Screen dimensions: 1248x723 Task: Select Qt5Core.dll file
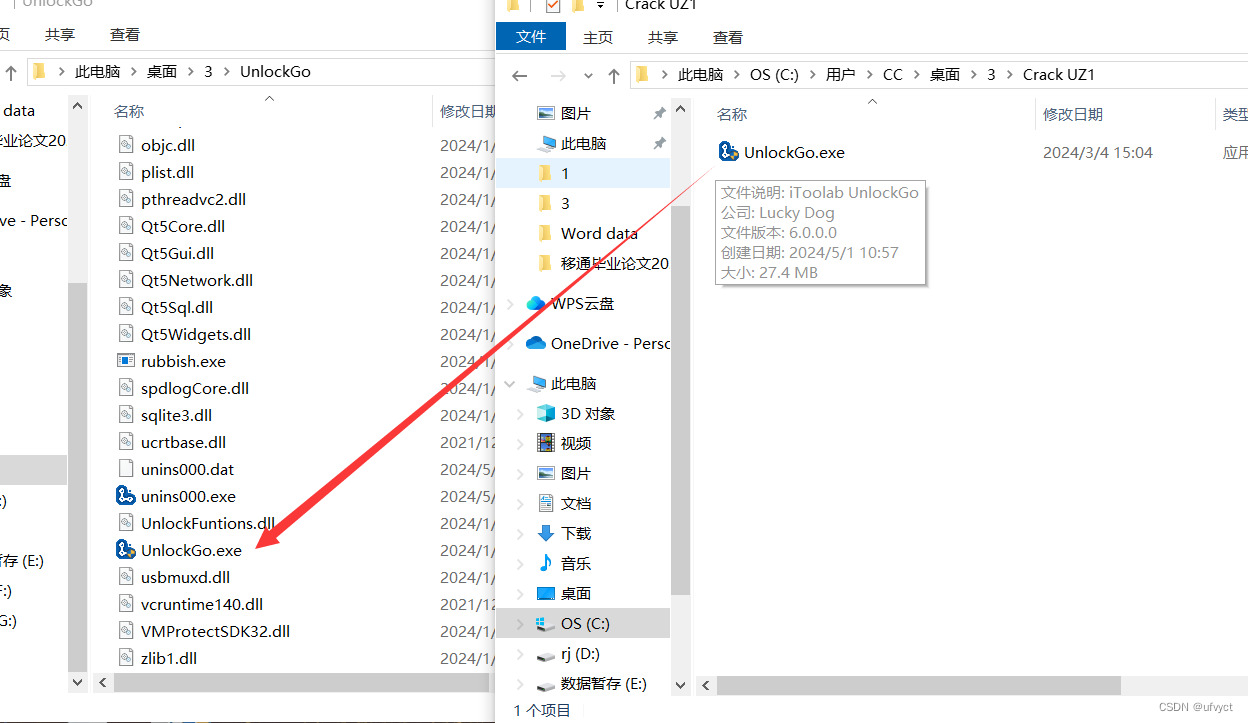coord(183,226)
